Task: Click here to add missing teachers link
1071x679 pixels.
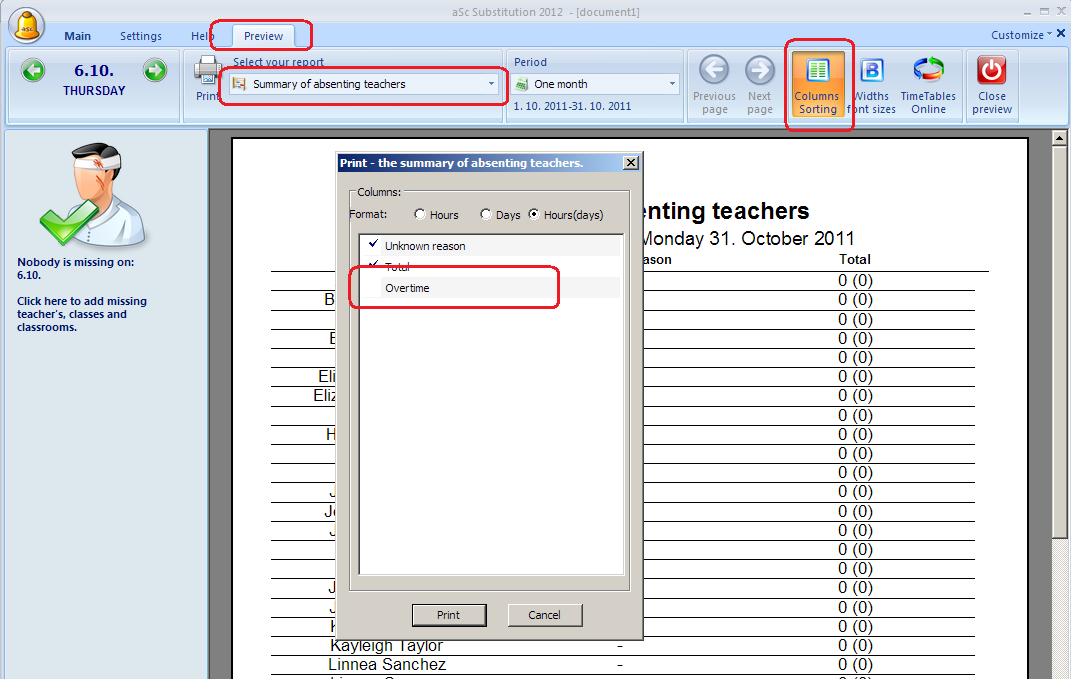Action: [x=82, y=314]
